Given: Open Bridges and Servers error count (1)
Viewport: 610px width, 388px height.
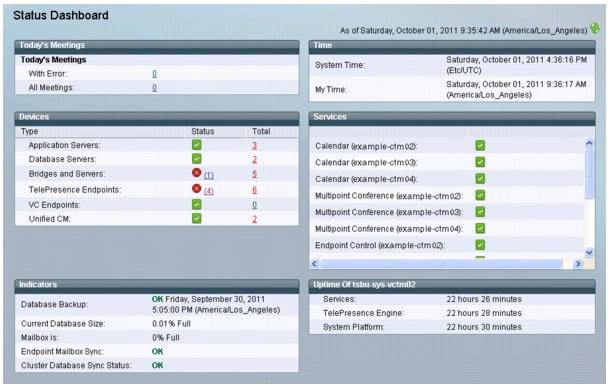Looking at the screenshot, I should click(209, 176).
